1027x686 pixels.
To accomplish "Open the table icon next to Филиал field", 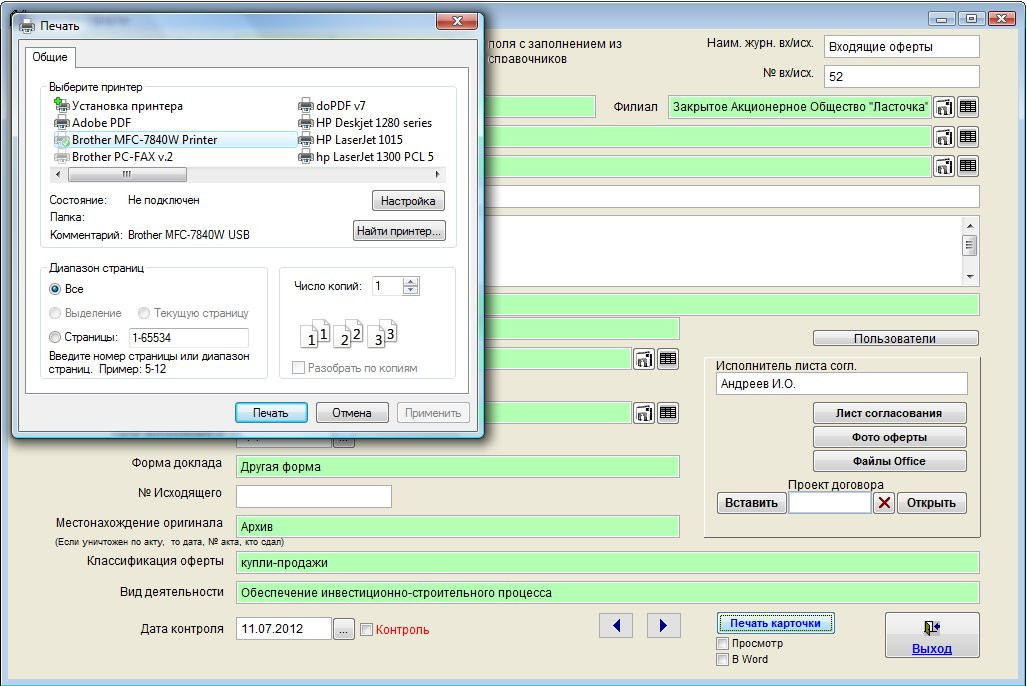I will point(968,107).
